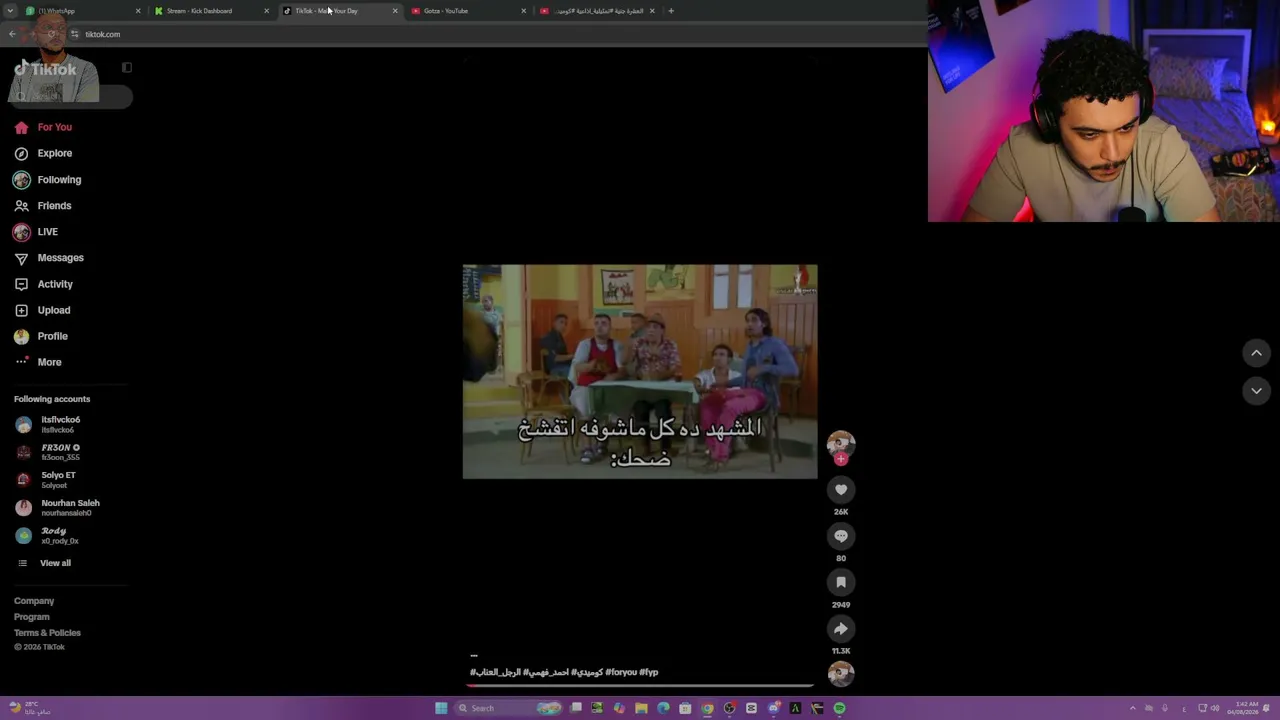Screen dimensions: 1280x720
Task: Go to the previous video with up arrow
Action: [x=1257, y=353]
